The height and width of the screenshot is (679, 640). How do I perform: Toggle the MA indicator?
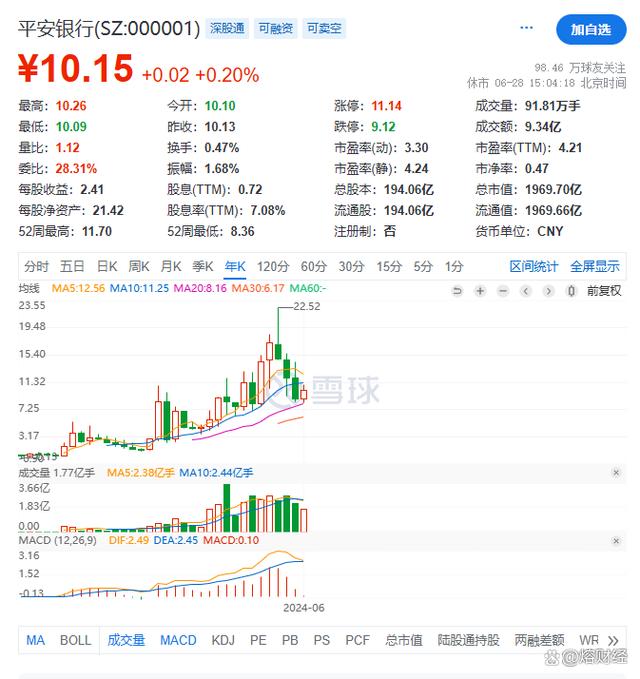36,640
